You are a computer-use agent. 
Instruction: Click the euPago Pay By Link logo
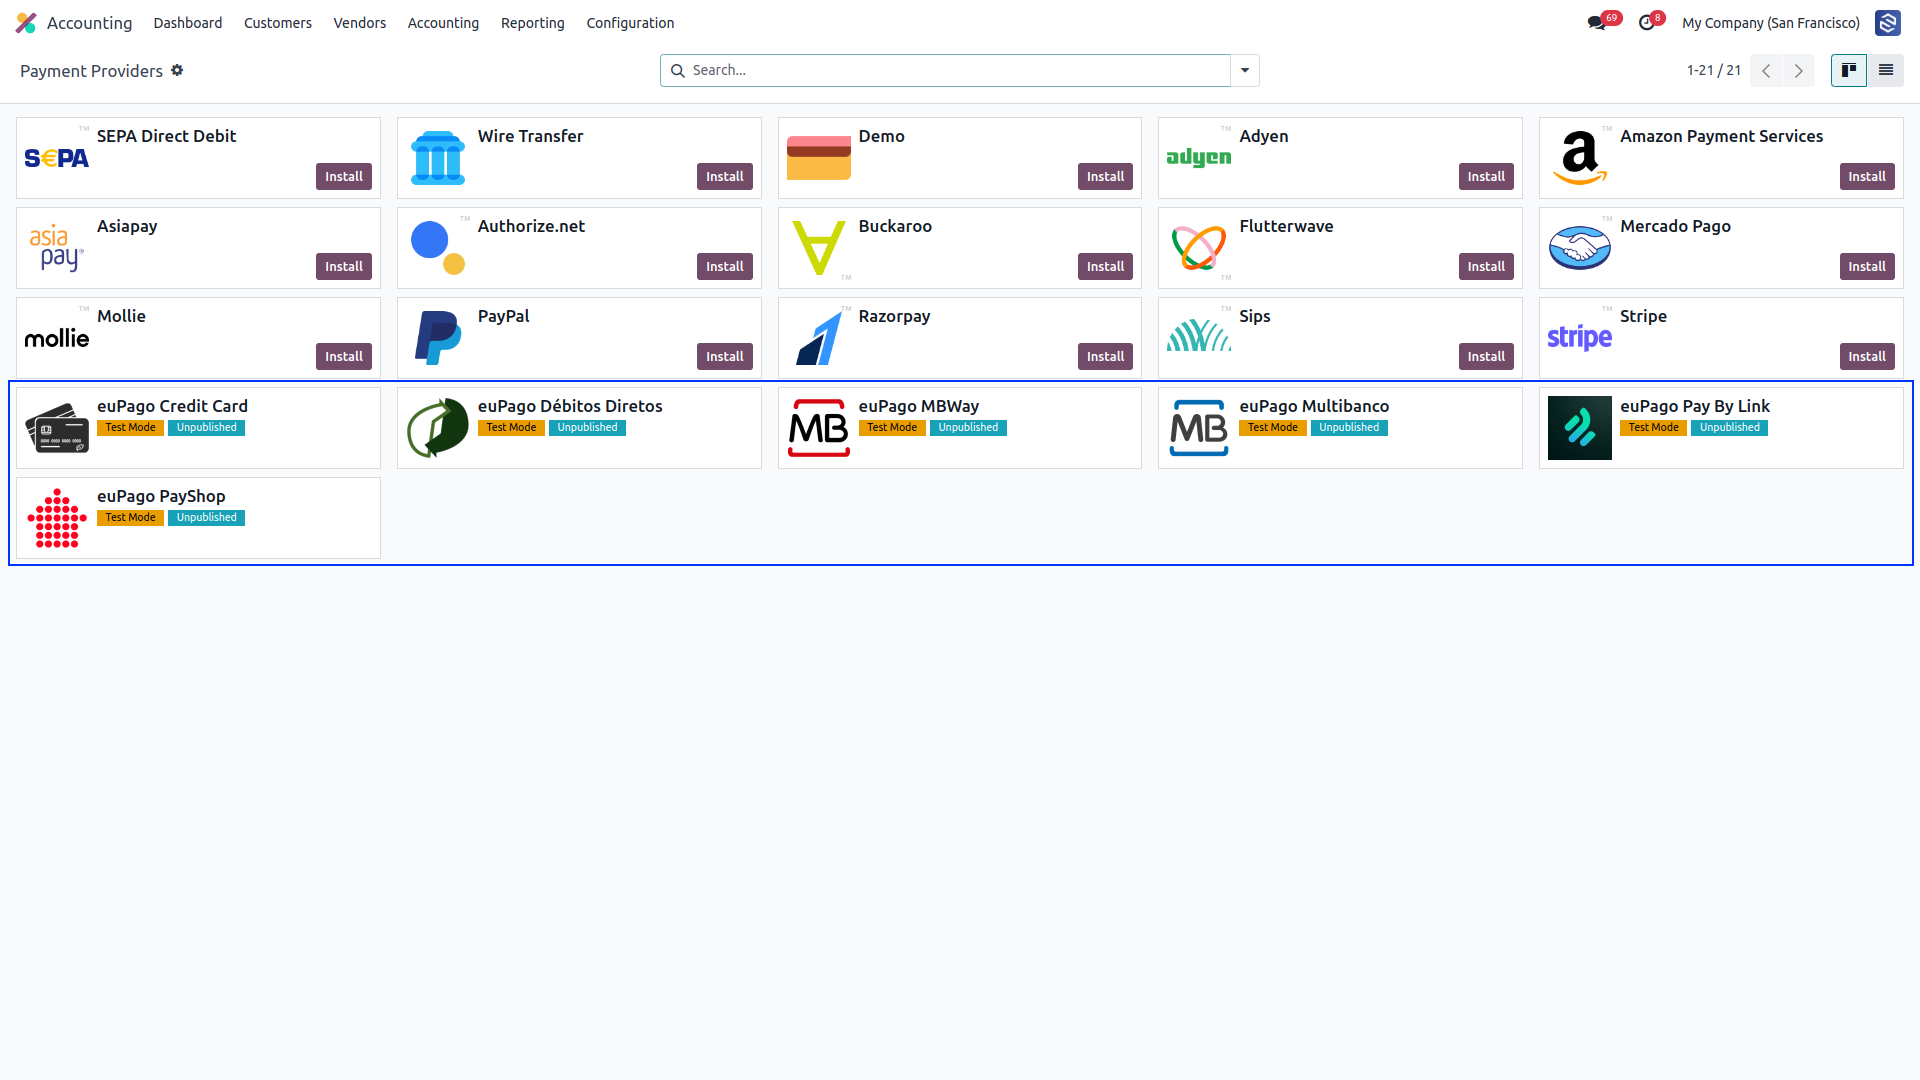point(1580,428)
